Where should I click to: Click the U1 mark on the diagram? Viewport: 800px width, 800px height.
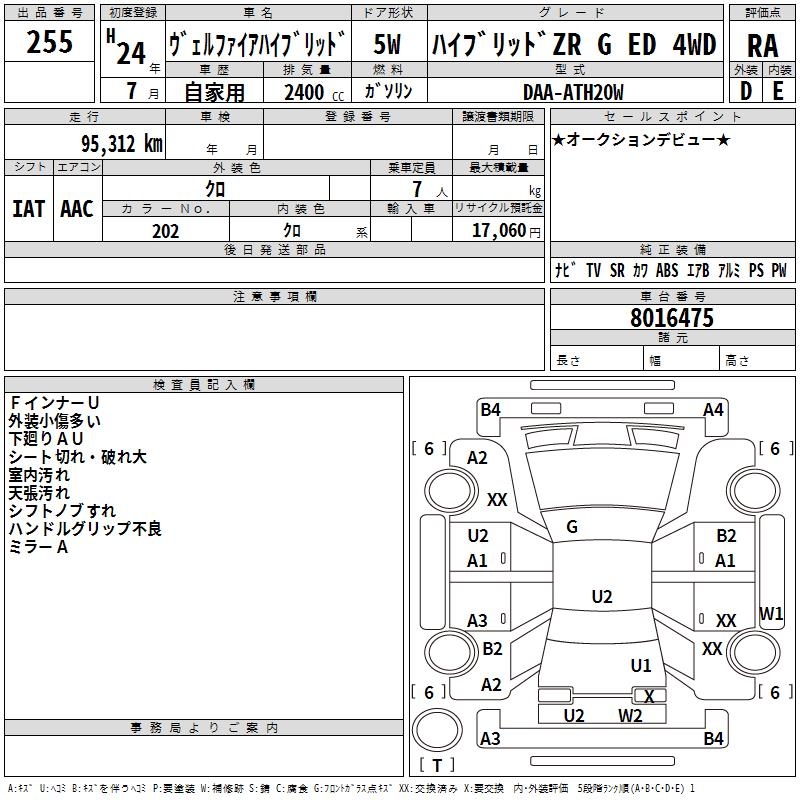click(x=641, y=666)
